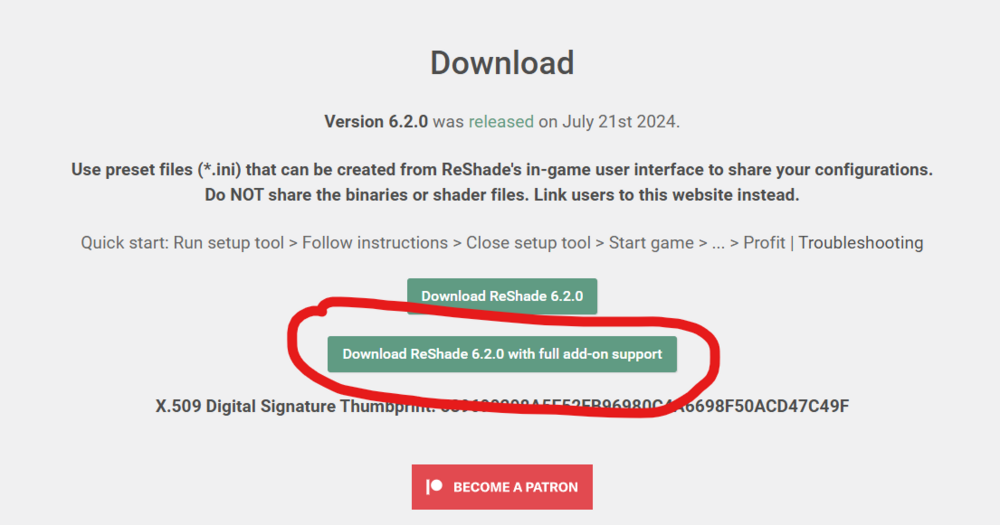Click the X.509 Digital Signature Thumbprint label

pyautogui.click(x=295, y=407)
